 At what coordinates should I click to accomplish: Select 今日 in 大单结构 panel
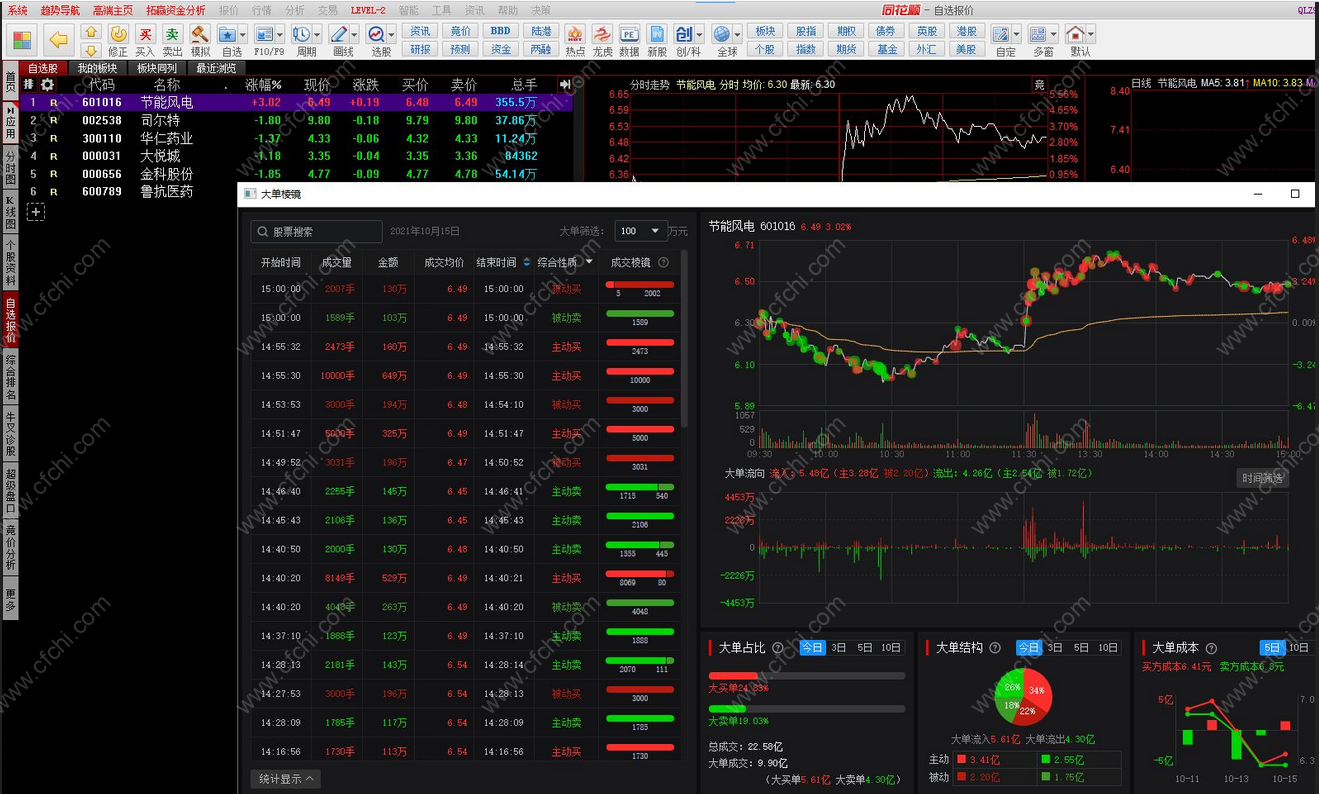pos(1029,648)
